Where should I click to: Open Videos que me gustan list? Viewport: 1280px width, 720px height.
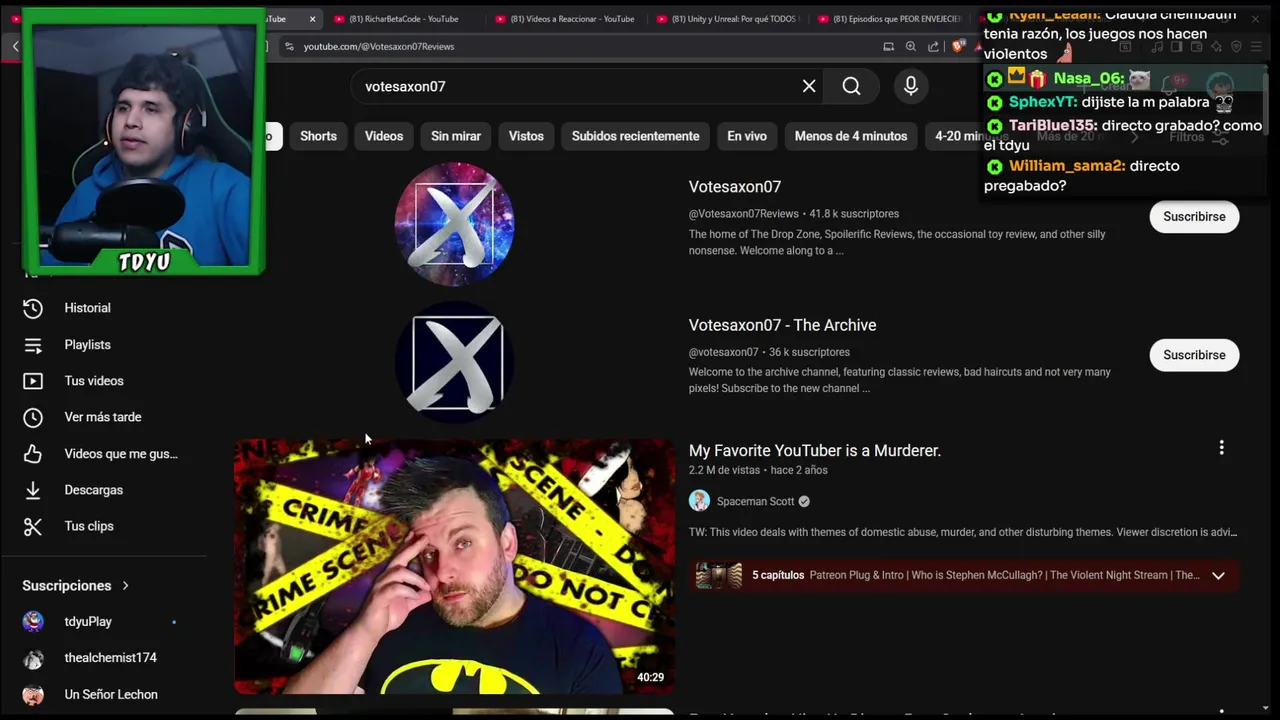point(120,454)
